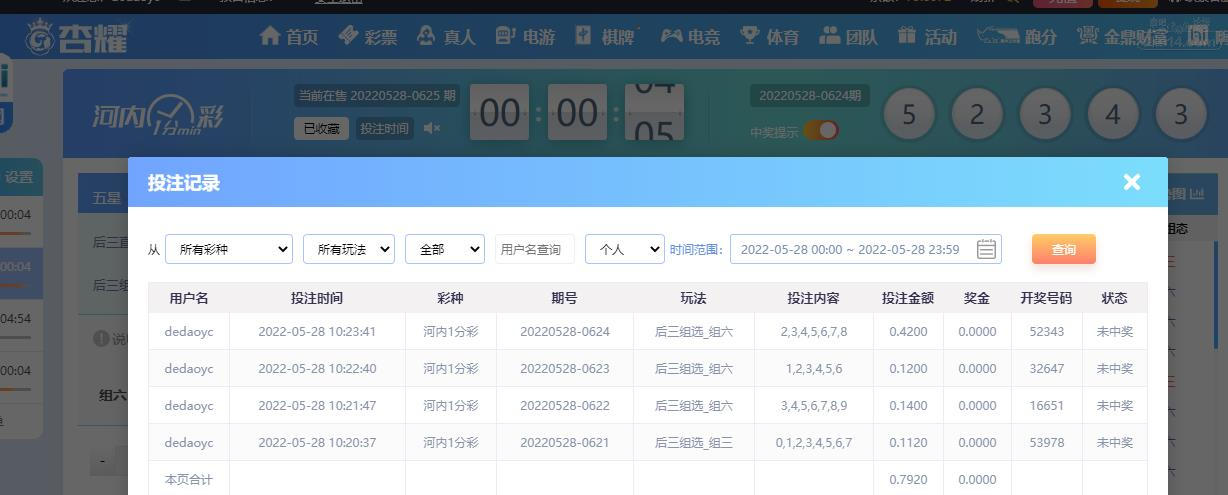Select the draw number 16651 cell
The image size is (1228, 495).
tap(1047, 405)
